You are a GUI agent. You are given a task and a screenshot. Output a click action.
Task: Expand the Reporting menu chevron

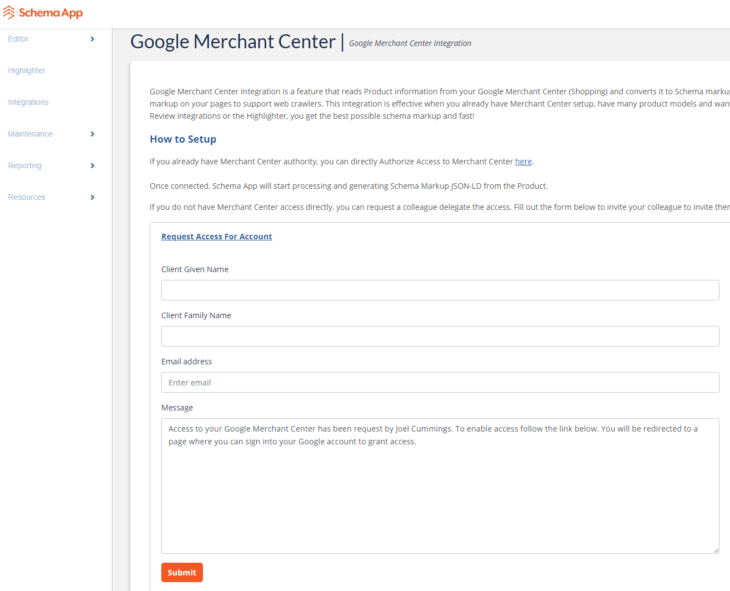click(92, 166)
